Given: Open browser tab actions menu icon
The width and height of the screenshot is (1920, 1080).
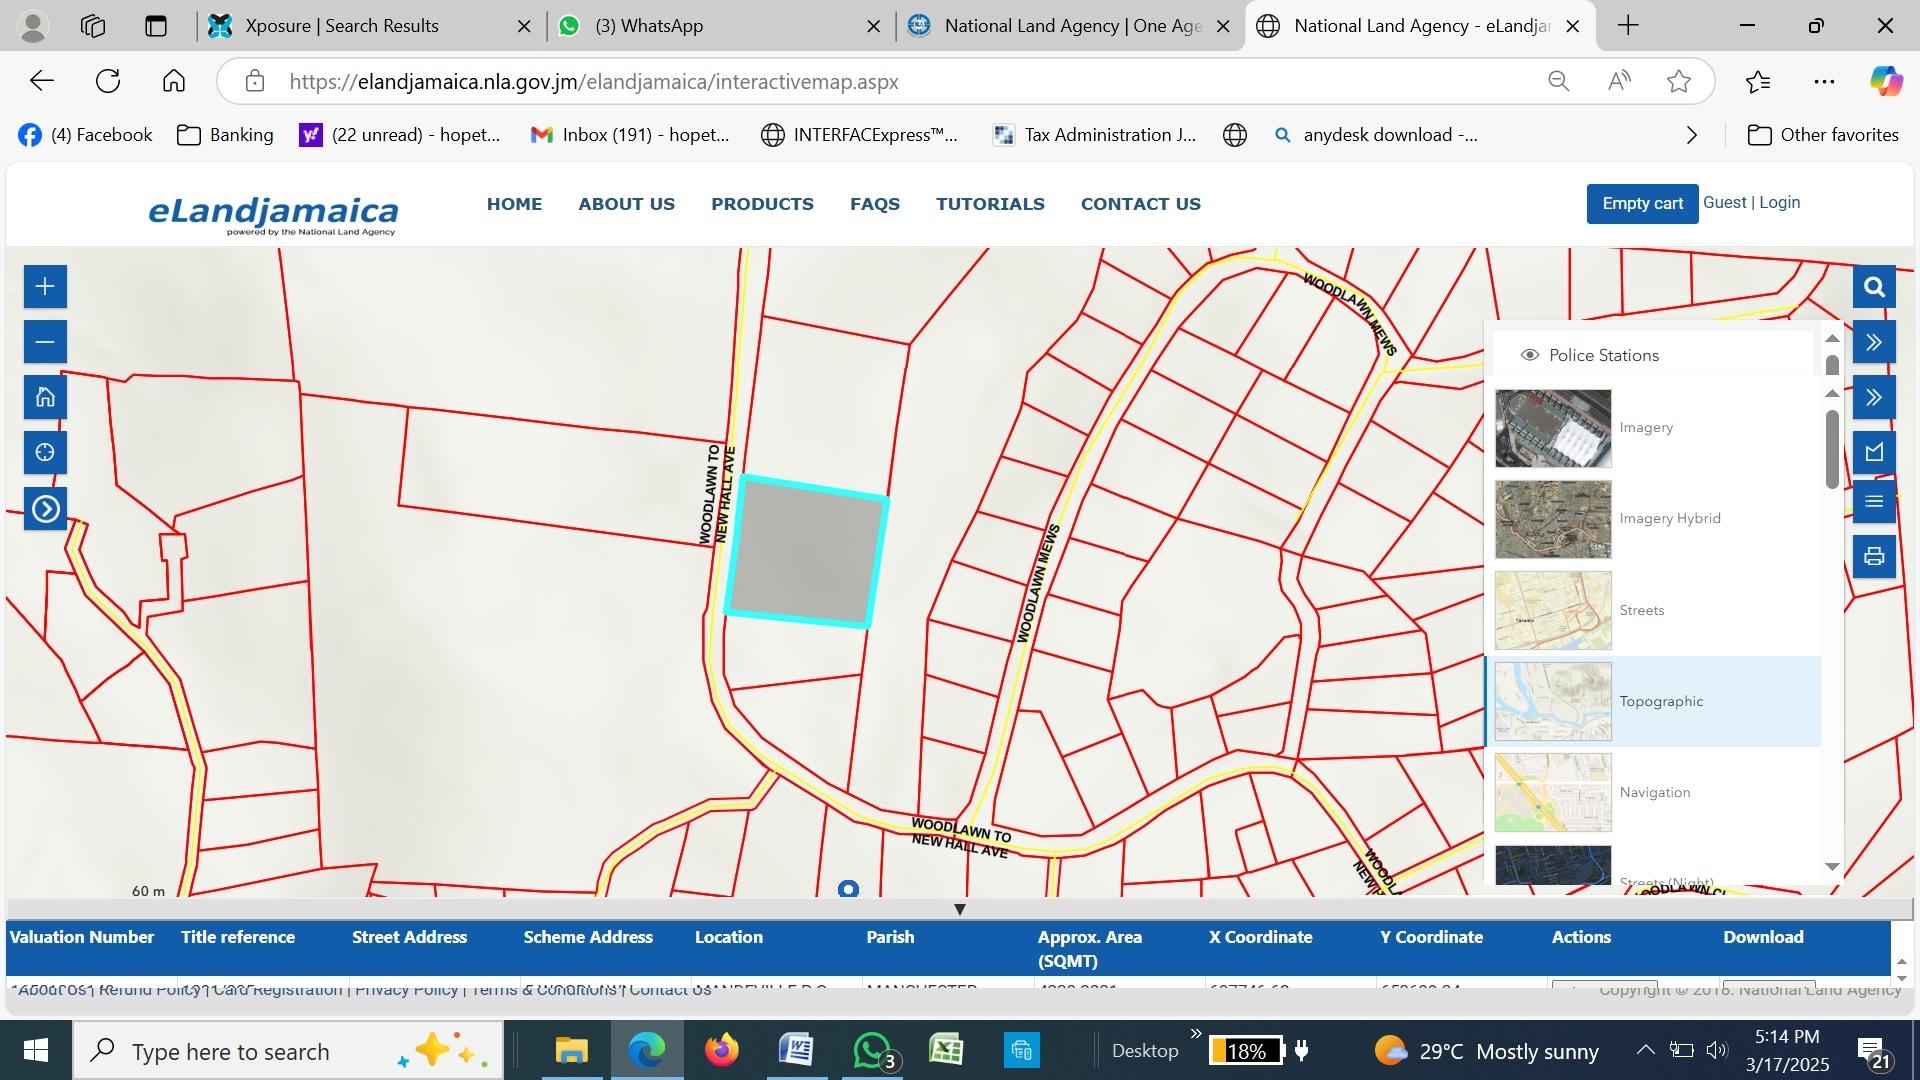Looking at the screenshot, I should click(x=155, y=26).
